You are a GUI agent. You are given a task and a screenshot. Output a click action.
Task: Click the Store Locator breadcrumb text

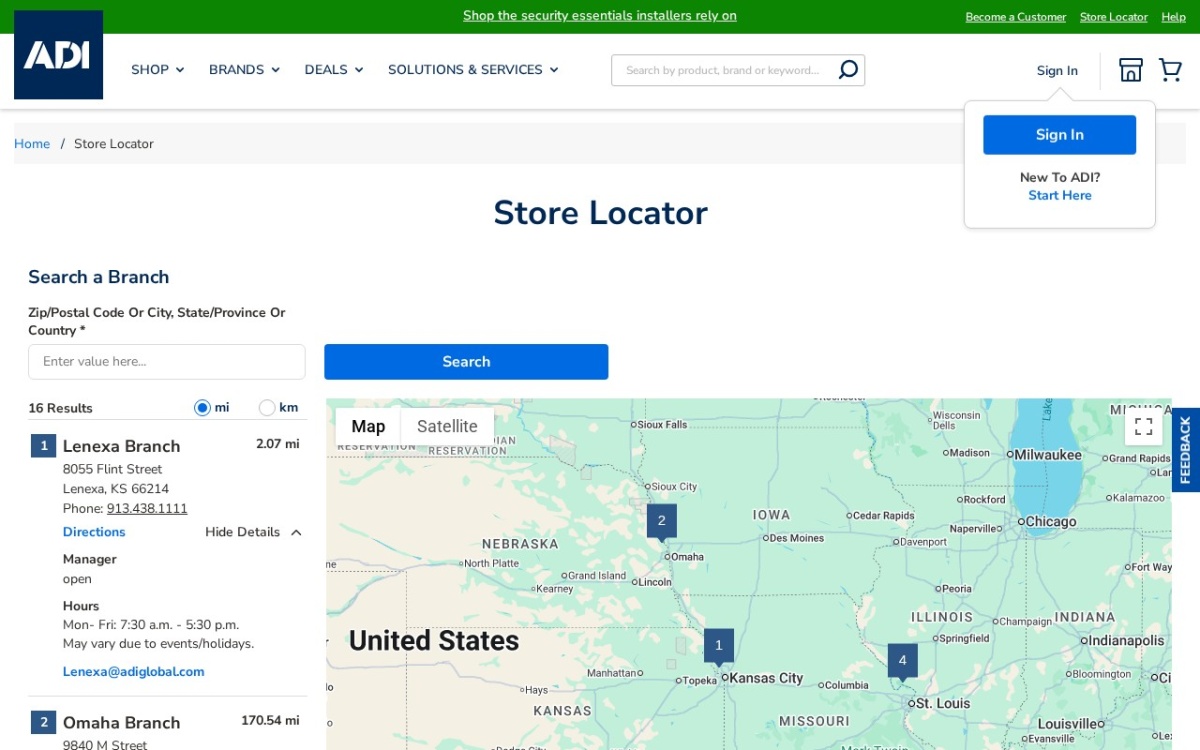pyautogui.click(x=114, y=144)
